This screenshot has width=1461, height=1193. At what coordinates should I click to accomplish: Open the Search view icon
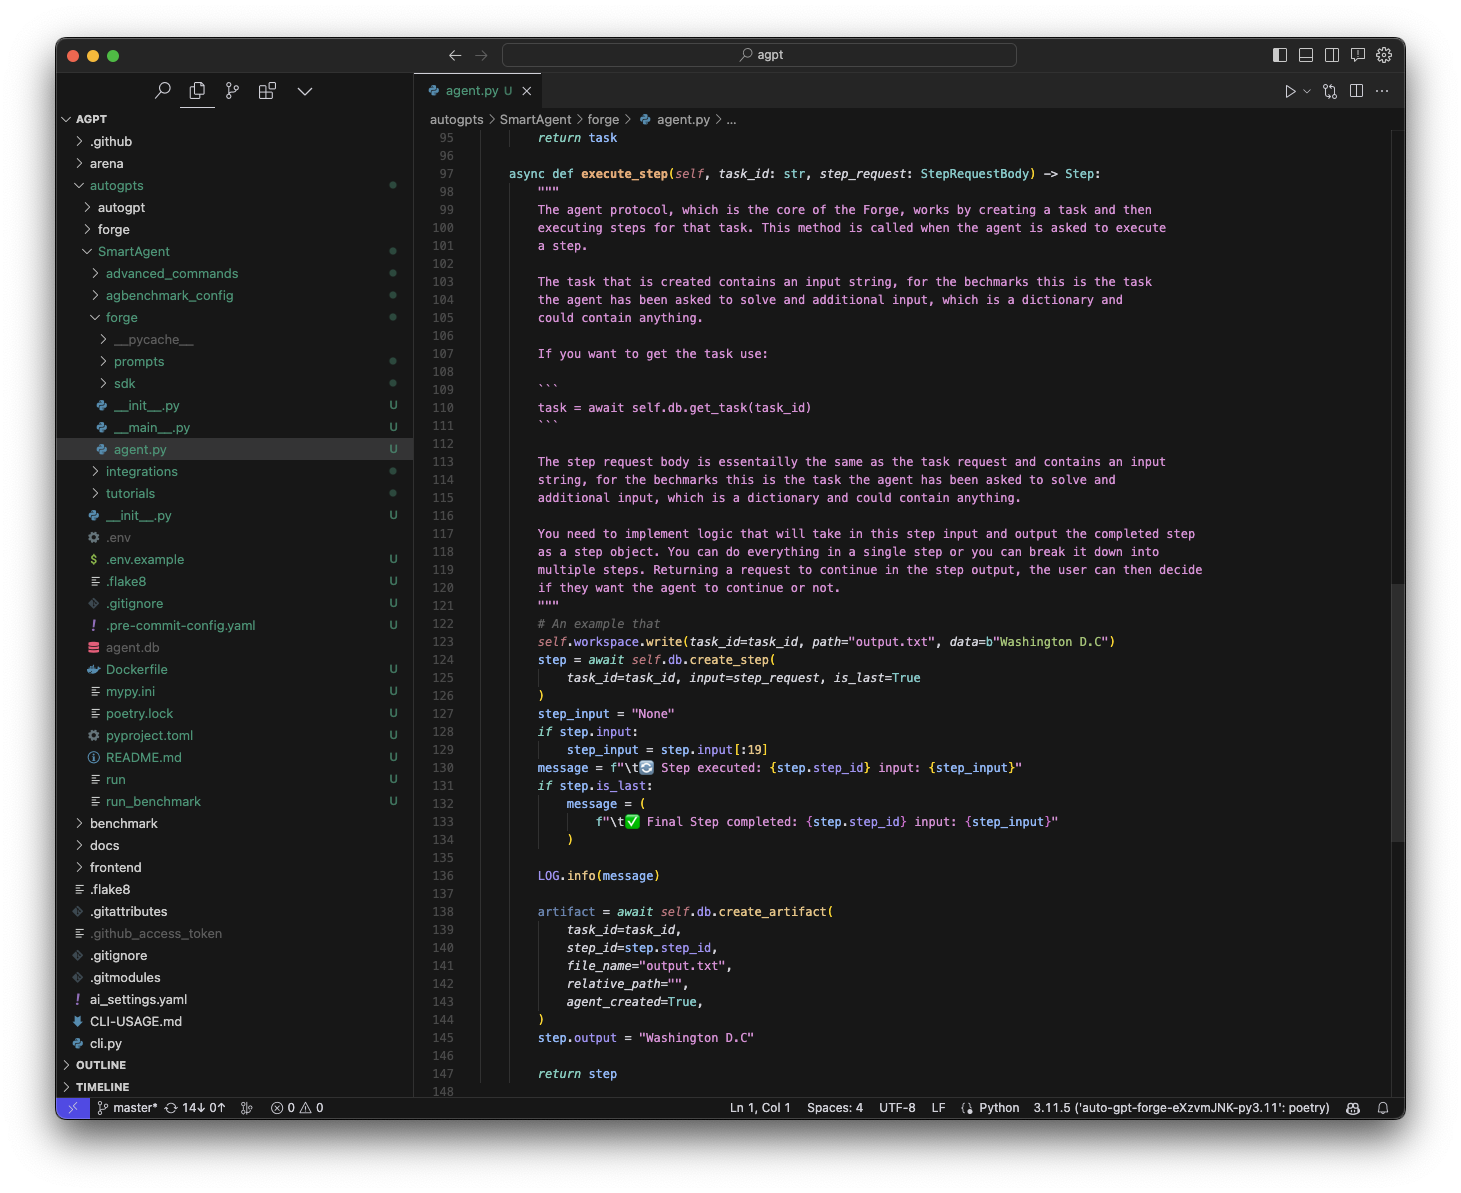(163, 91)
